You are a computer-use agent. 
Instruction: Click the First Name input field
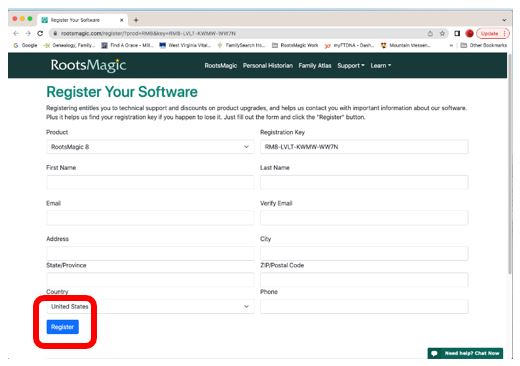pos(150,182)
